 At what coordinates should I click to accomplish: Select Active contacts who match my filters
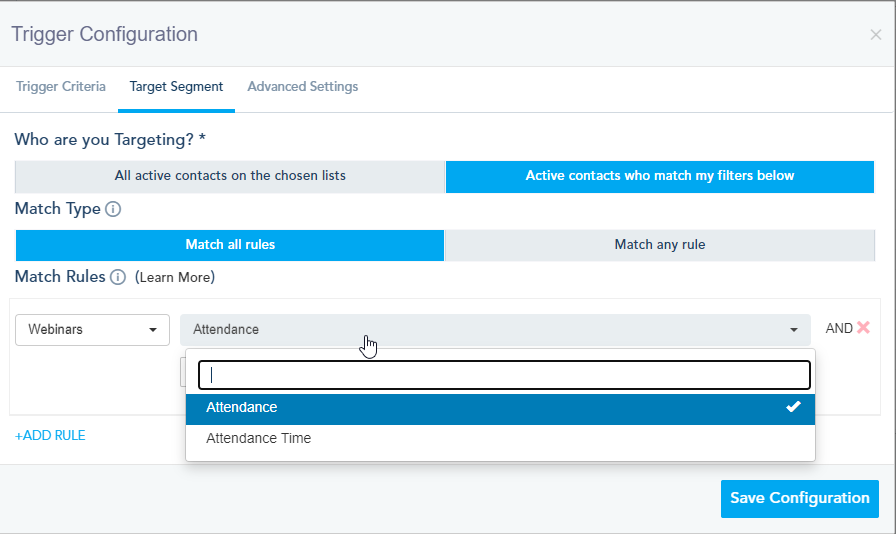pyautogui.click(x=660, y=176)
